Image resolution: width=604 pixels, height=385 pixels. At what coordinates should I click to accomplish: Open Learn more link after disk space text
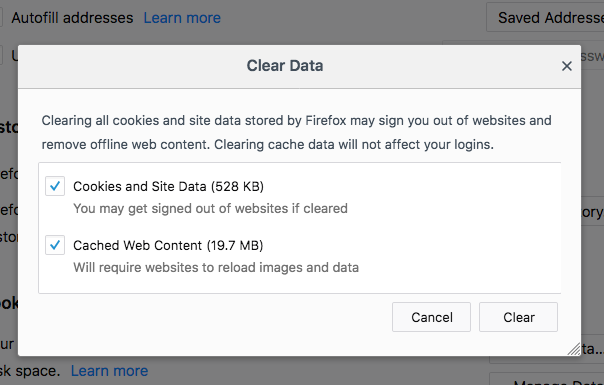click(109, 371)
